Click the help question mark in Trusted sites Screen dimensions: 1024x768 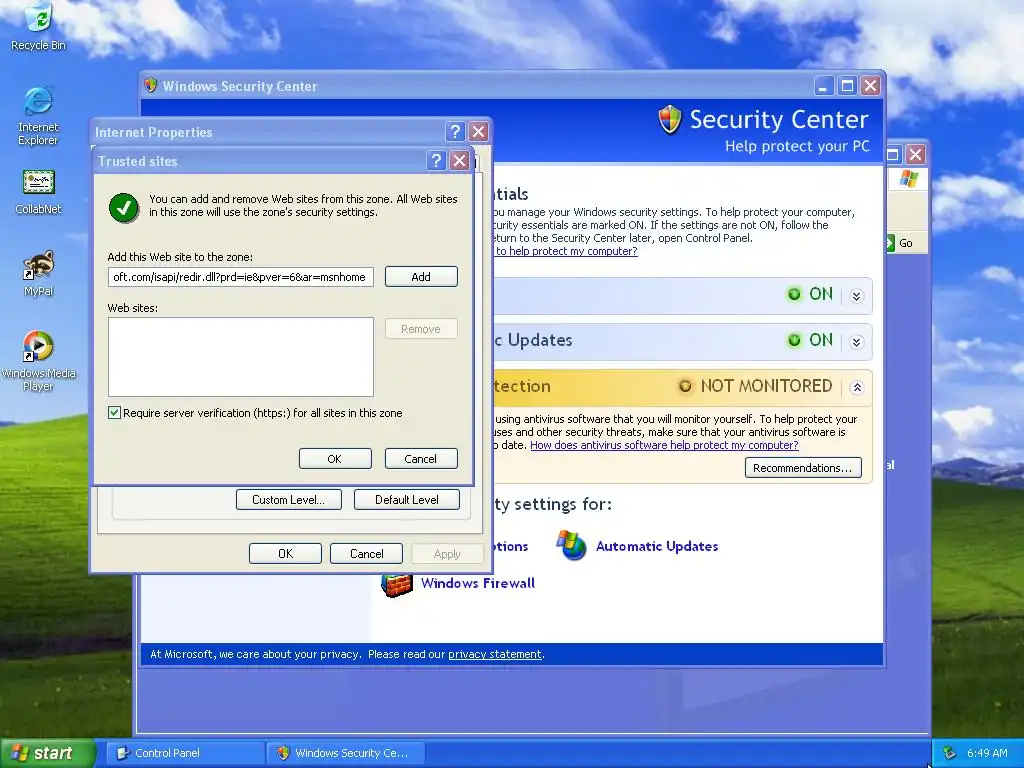pyautogui.click(x=436, y=161)
